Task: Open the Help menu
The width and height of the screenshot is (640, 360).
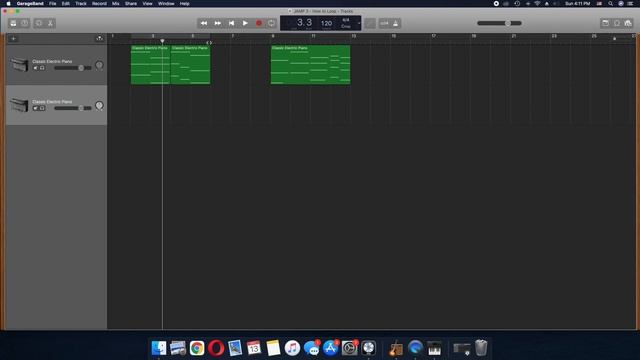Action: point(184,3)
